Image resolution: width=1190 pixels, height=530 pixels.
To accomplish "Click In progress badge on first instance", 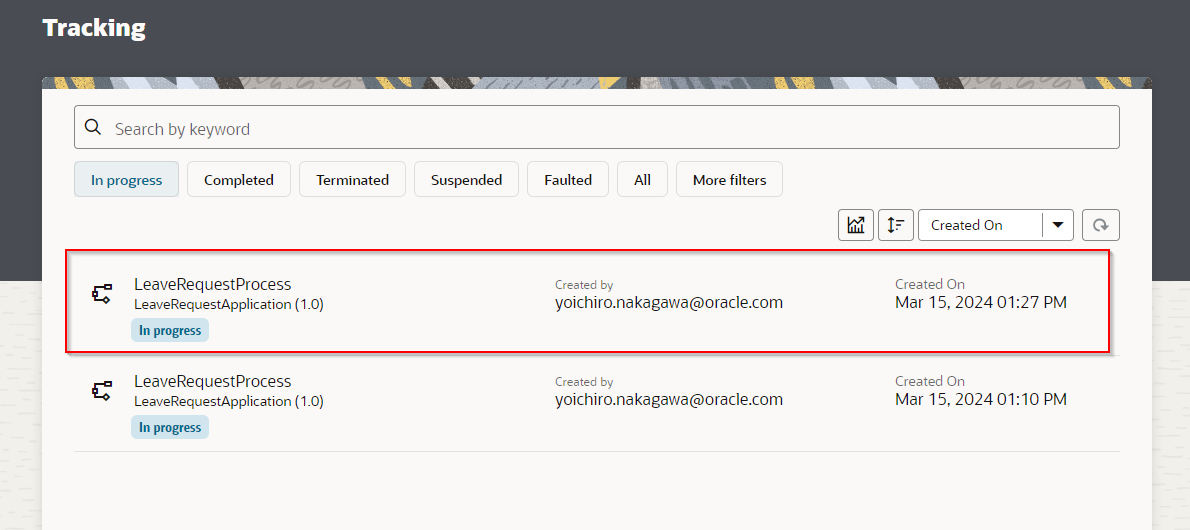I will pyautogui.click(x=170, y=330).
